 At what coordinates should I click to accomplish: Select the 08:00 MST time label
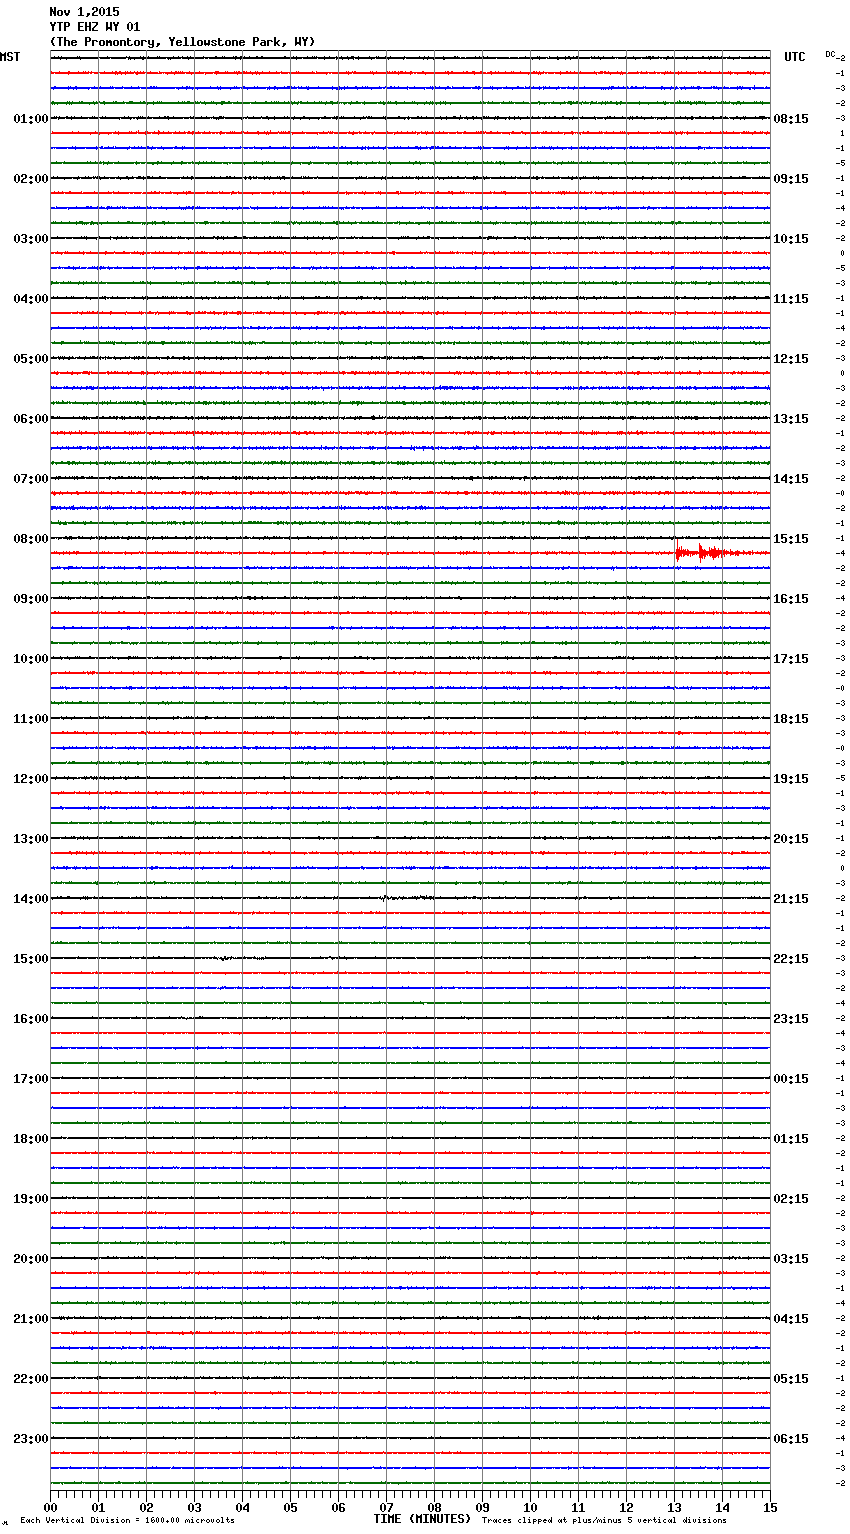[30, 539]
